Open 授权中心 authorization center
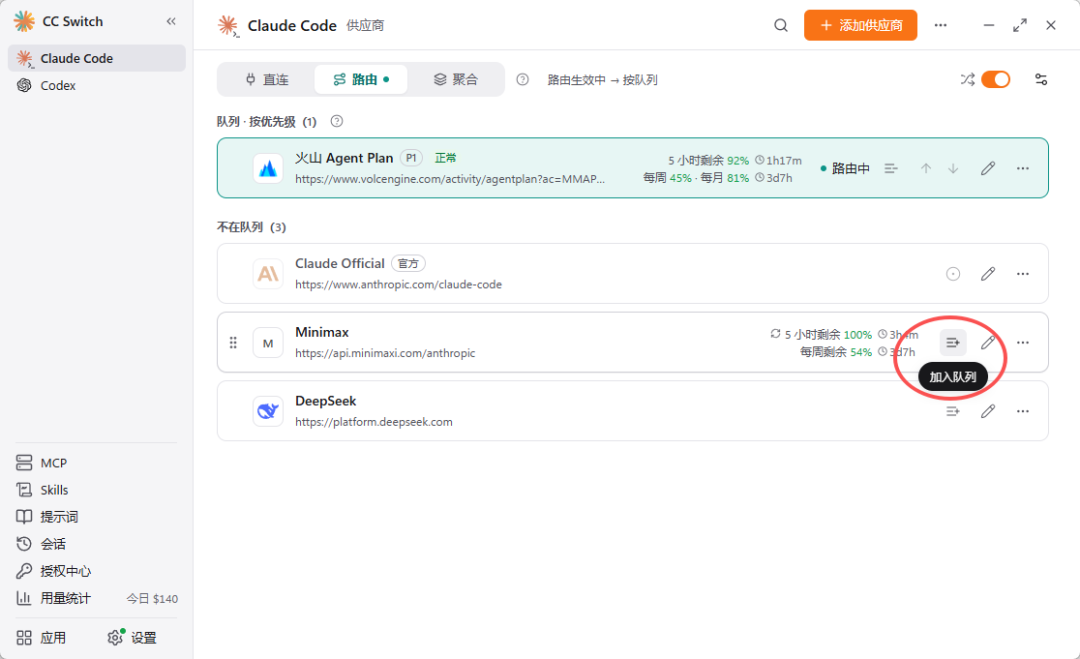This screenshot has width=1080, height=659. click(x=54, y=571)
